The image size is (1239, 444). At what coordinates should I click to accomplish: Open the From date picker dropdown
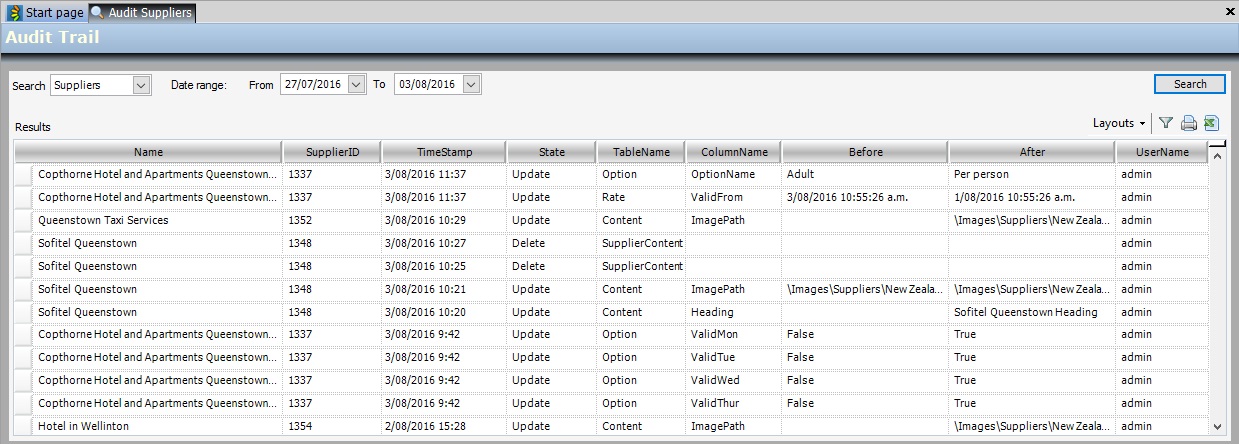click(x=357, y=85)
